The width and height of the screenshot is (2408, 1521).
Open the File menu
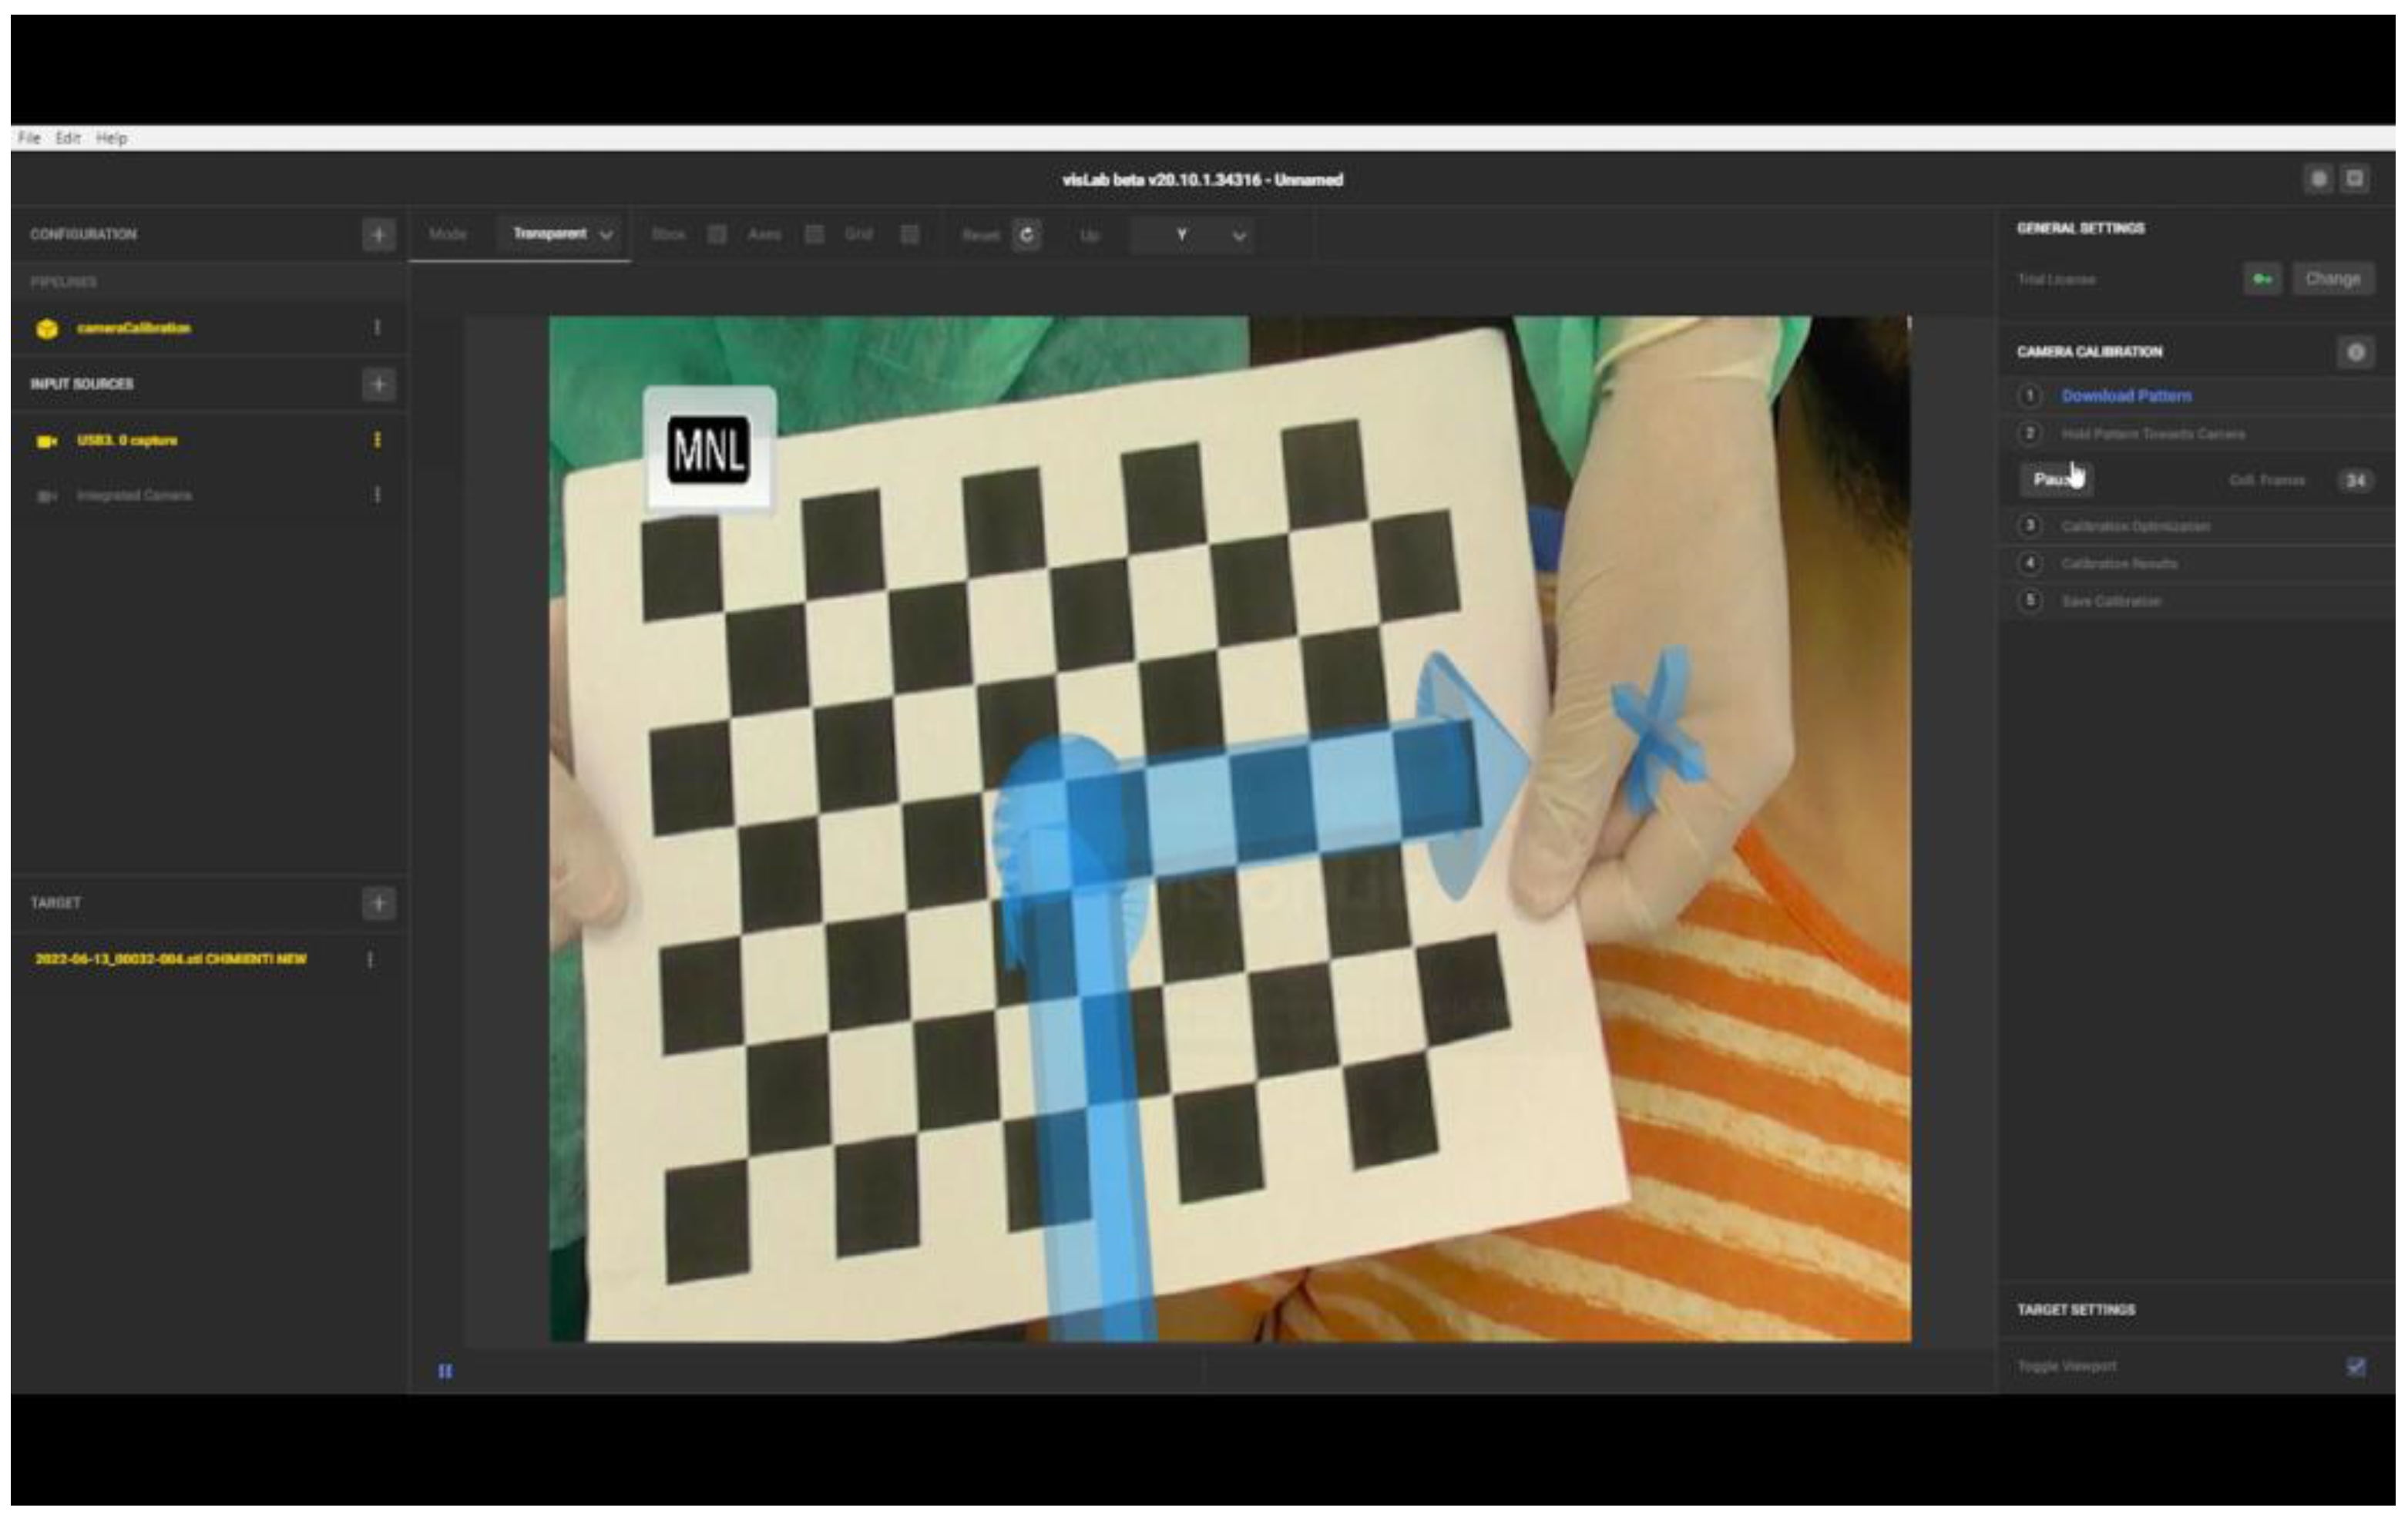click(x=29, y=138)
